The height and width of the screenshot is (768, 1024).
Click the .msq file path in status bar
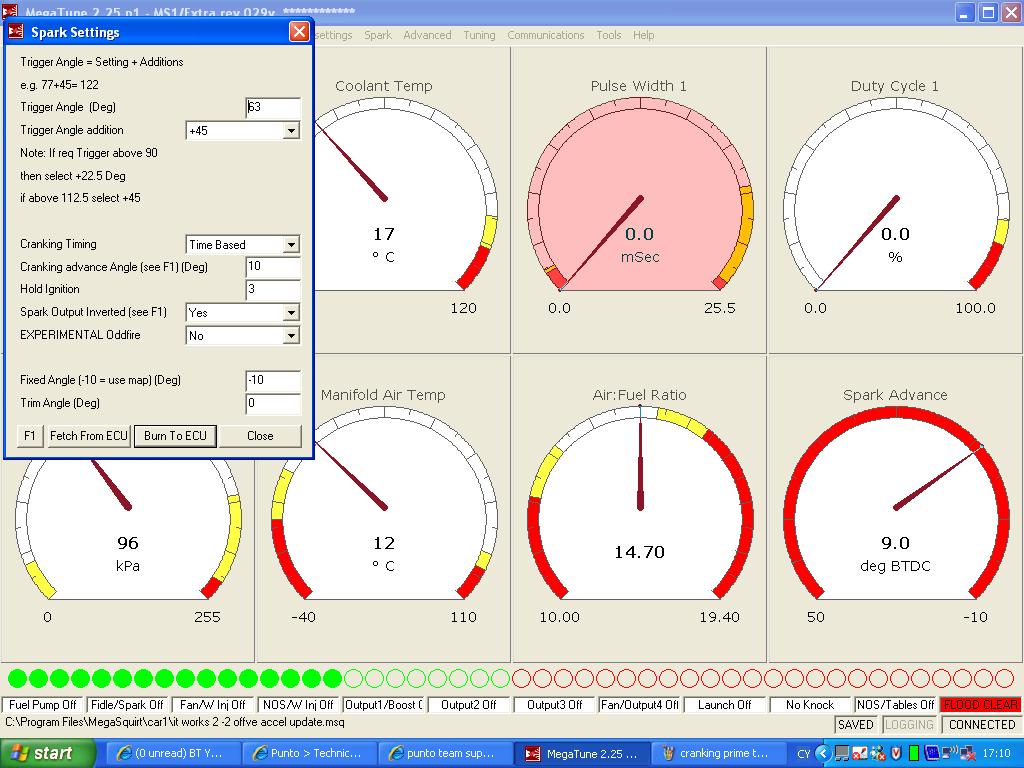pos(174,723)
